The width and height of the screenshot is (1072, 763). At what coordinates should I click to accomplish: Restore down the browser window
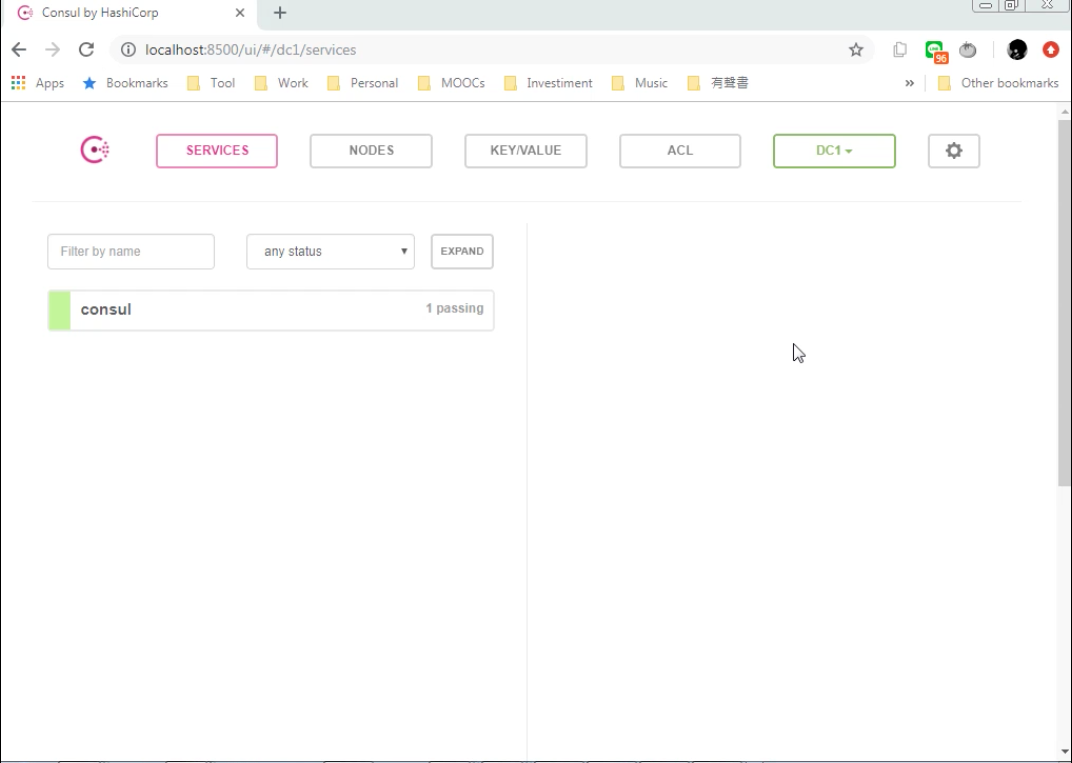tap(1011, 5)
